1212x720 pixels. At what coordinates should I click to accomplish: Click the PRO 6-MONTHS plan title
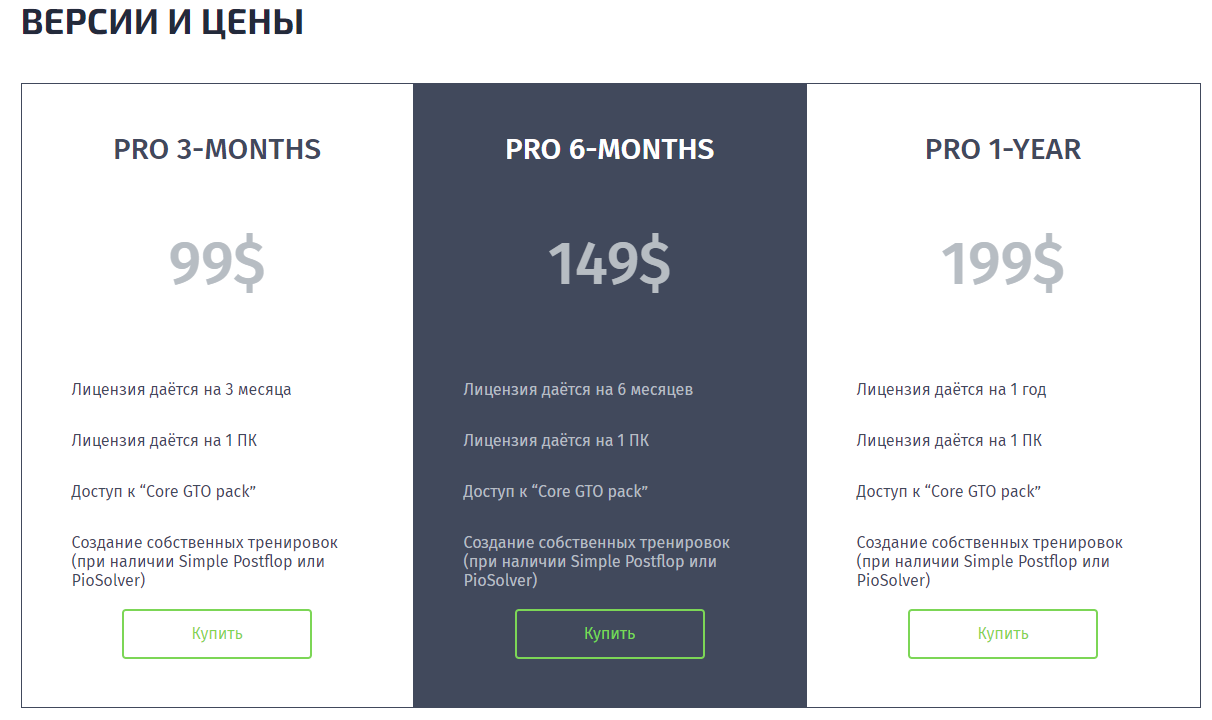610,149
